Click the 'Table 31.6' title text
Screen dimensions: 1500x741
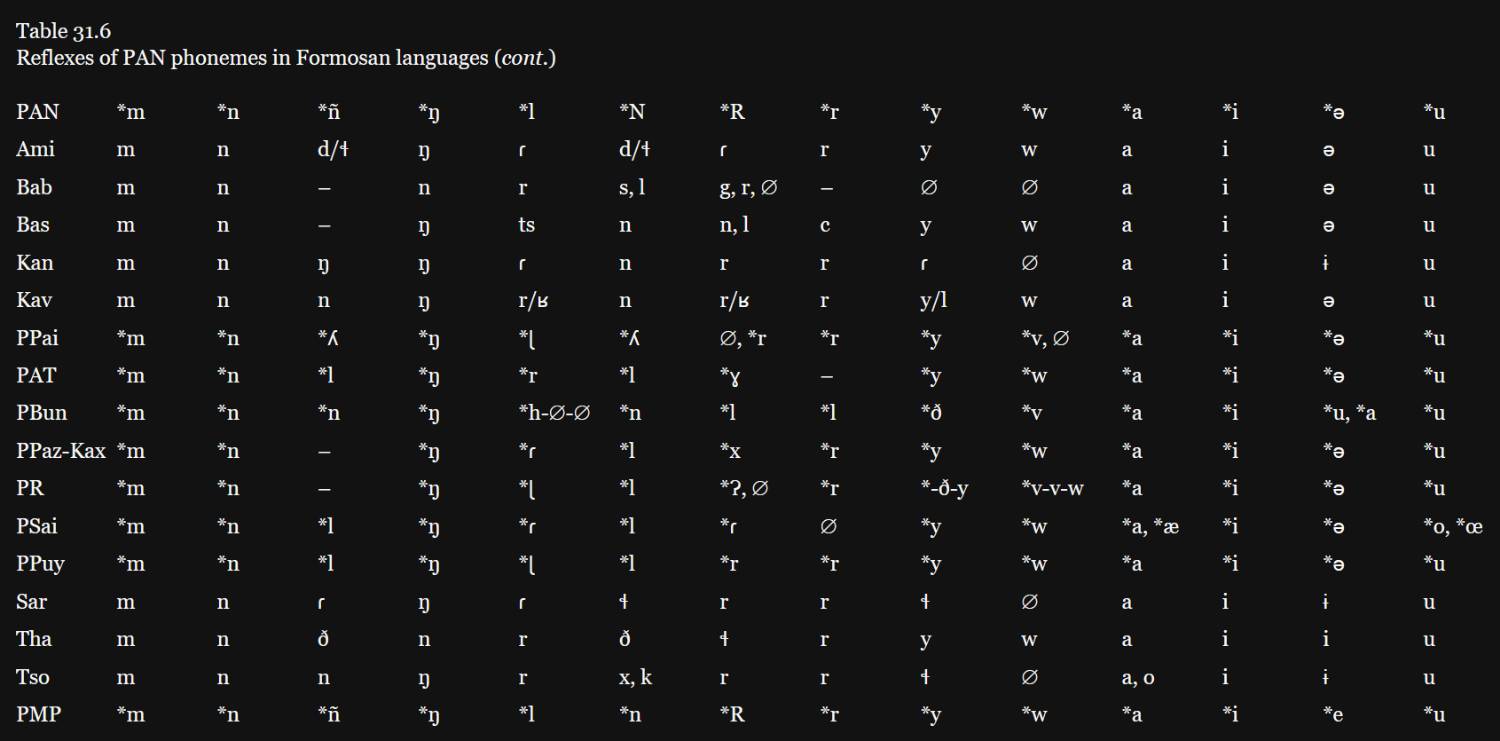click(63, 31)
